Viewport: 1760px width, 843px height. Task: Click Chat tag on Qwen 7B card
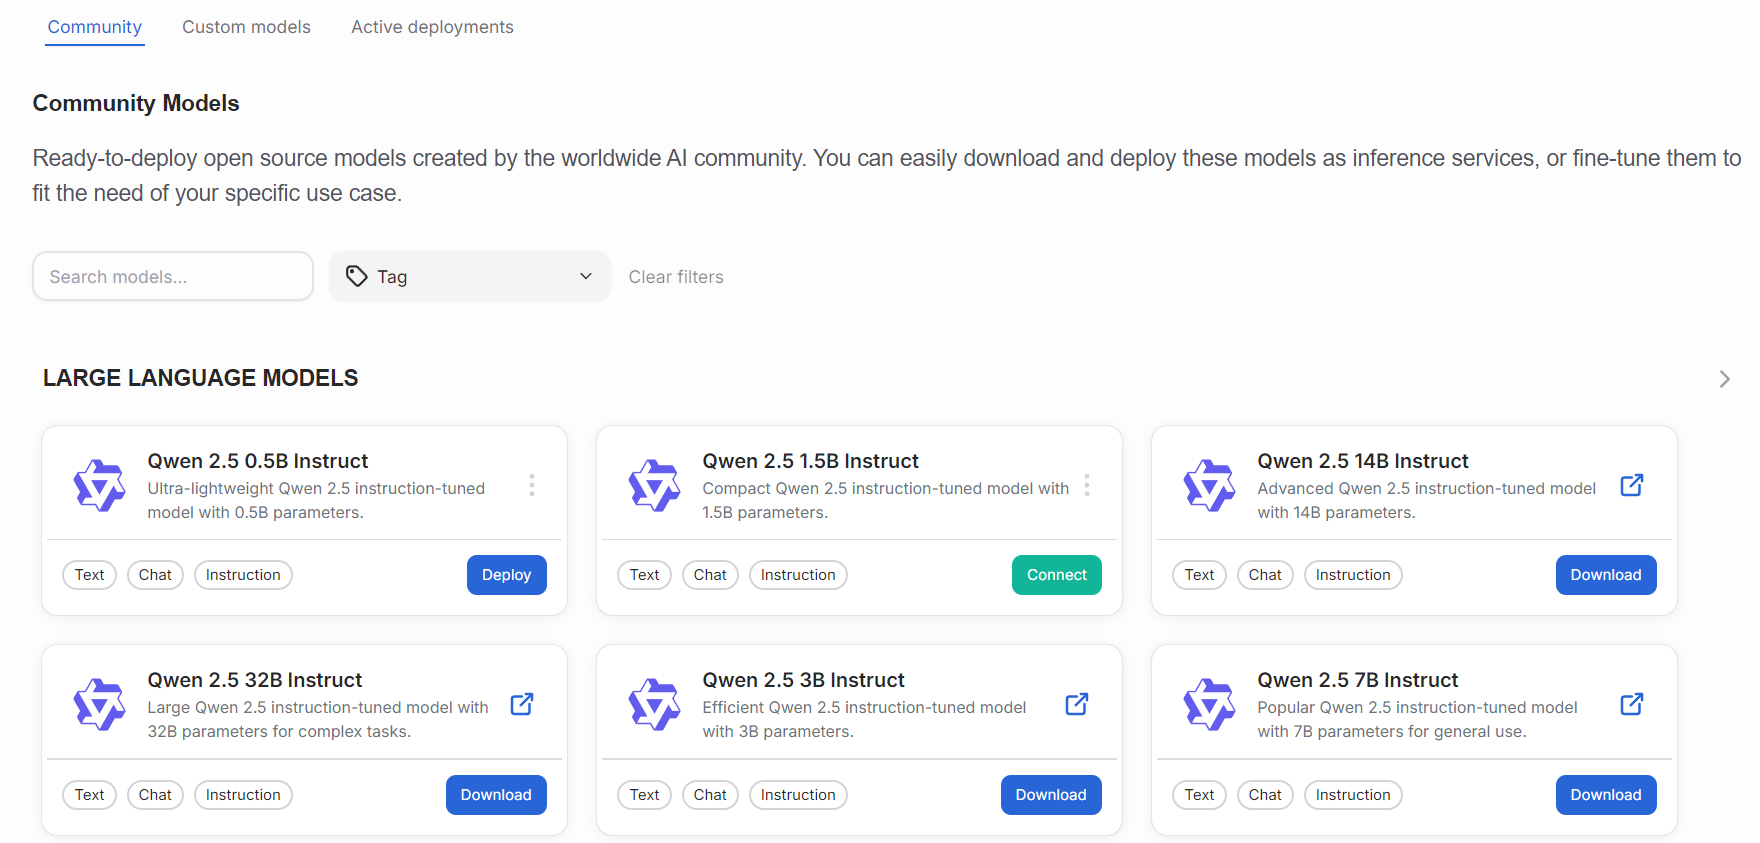(1265, 795)
